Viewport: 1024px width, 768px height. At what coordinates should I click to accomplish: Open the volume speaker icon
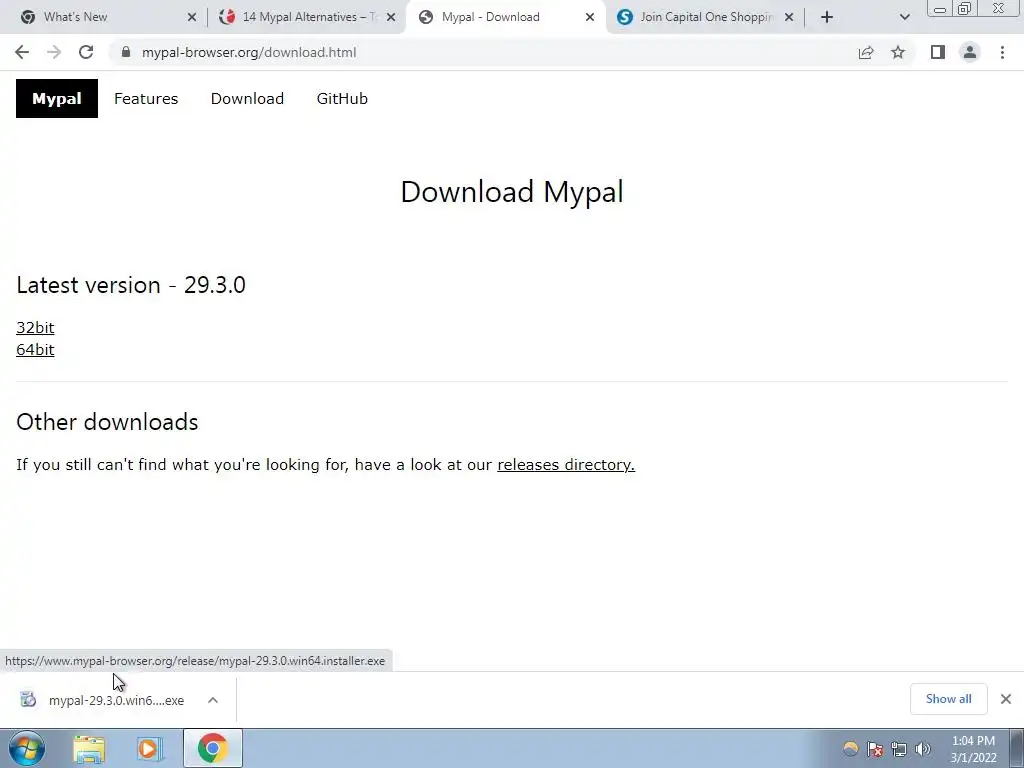click(923, 749)
